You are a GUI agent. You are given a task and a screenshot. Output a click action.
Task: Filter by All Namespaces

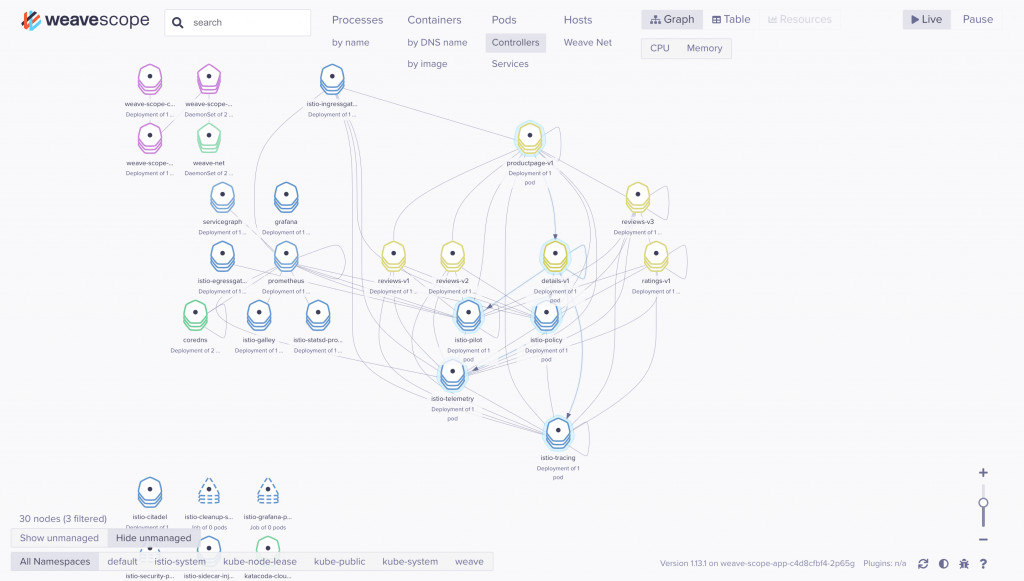(55, 561)
